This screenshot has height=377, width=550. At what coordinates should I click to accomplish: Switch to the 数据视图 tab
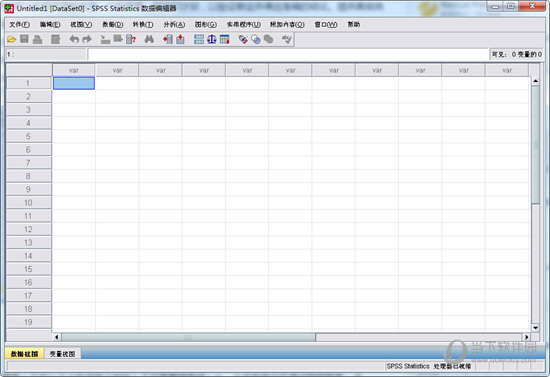pos(24,354)
